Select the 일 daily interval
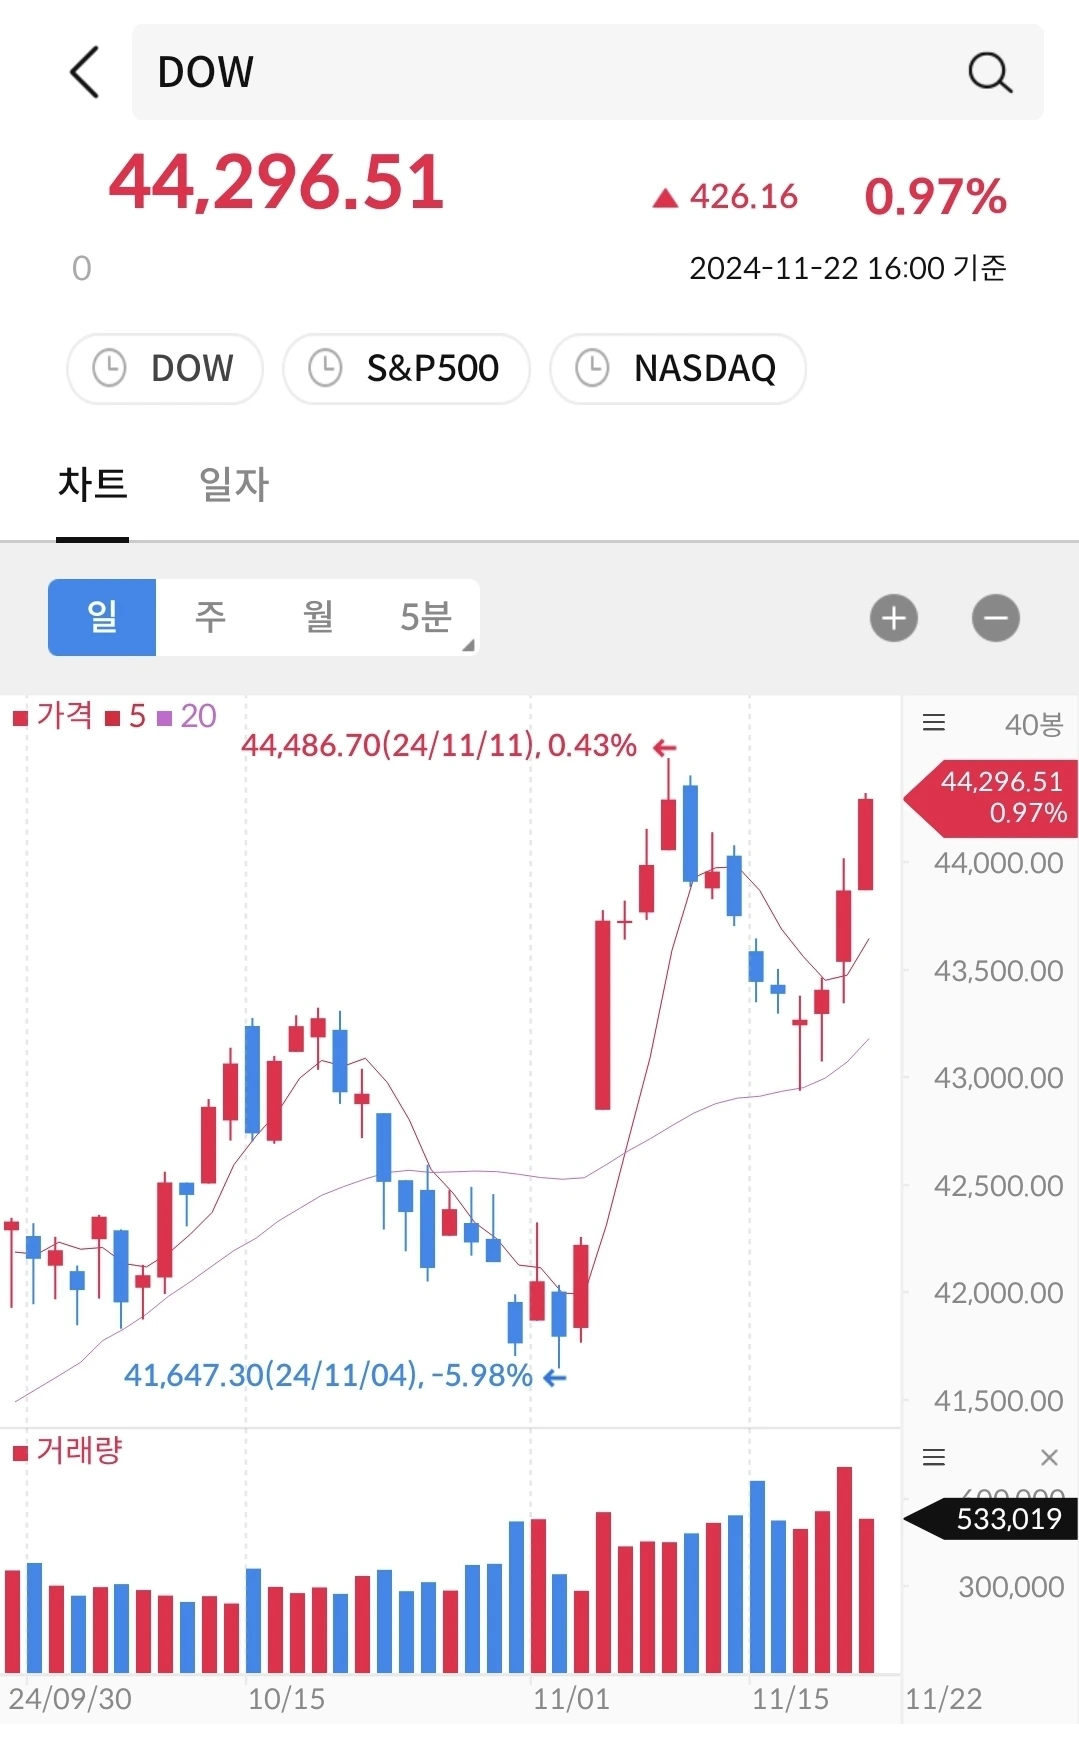 coord(102,617)
